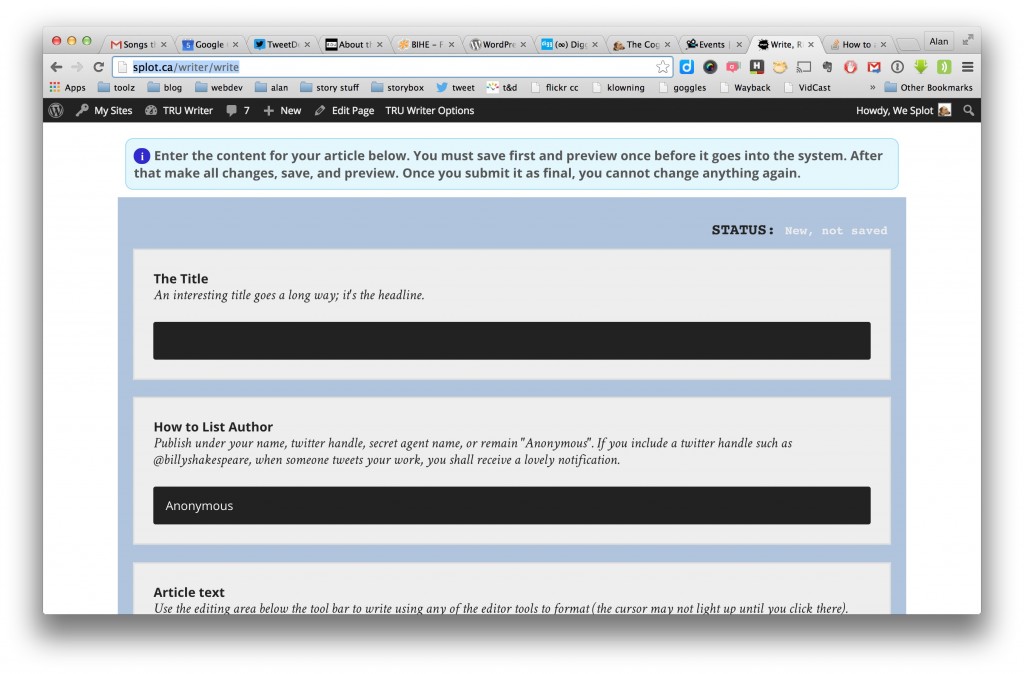Image resolution: width=1024 pixels, height=674 pixels.
Task: Open the WordPress logo menu
Action: [x=56, y=110]
